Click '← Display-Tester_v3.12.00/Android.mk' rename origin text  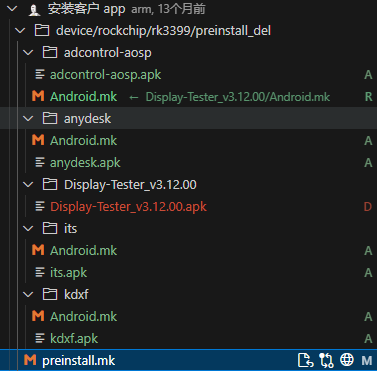click(x=230, y=97)
